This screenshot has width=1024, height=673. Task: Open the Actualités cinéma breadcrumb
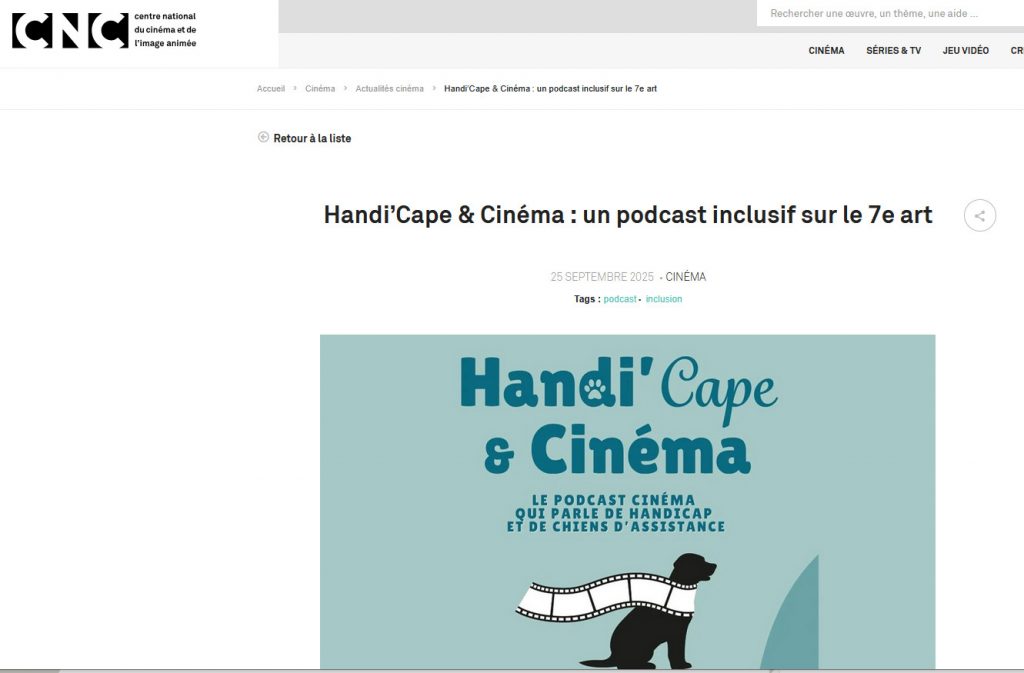389,89
